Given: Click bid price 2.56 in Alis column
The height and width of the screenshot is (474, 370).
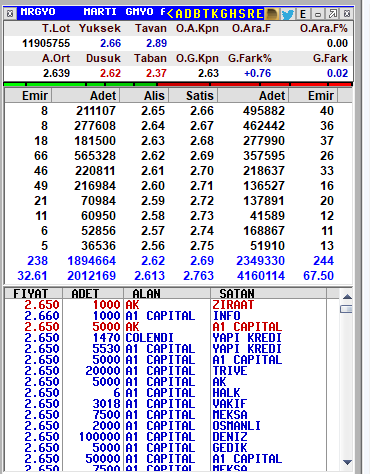Looking at the screenshot, I should coord(153,246).
